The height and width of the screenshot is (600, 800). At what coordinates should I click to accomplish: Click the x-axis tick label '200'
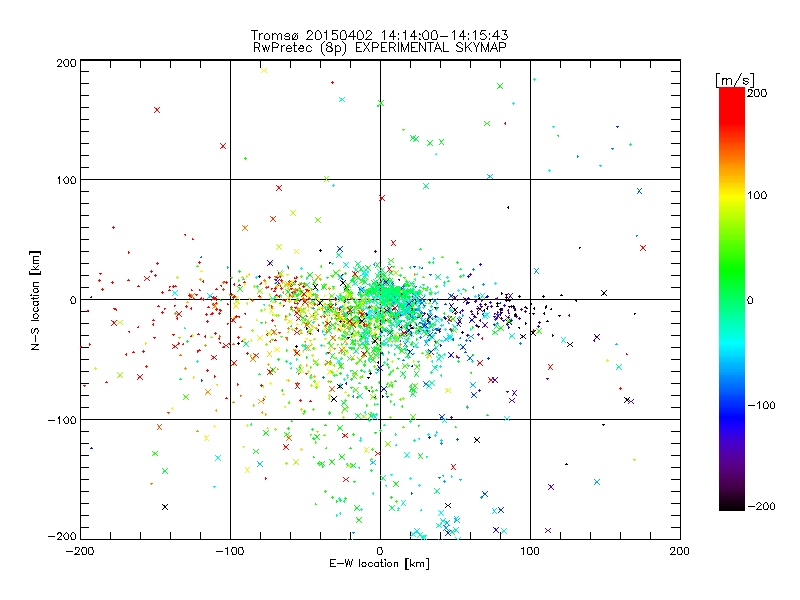pyautogui.click(x=680, y=551)
